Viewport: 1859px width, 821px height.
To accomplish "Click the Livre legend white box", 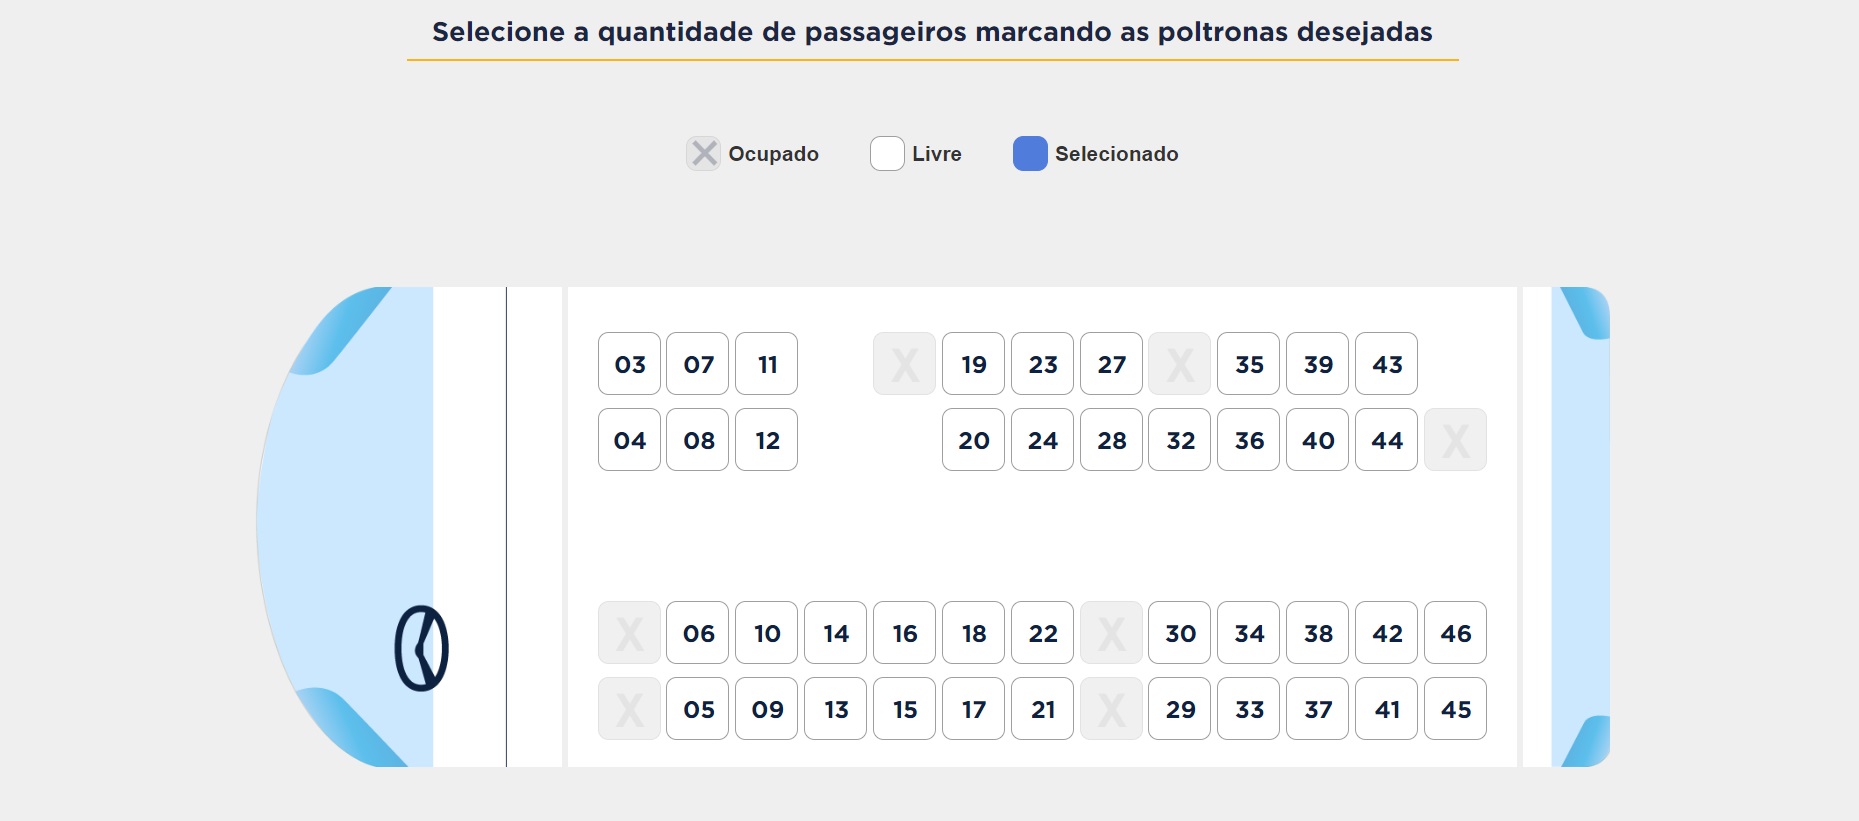I will click(x=887, y=154).
